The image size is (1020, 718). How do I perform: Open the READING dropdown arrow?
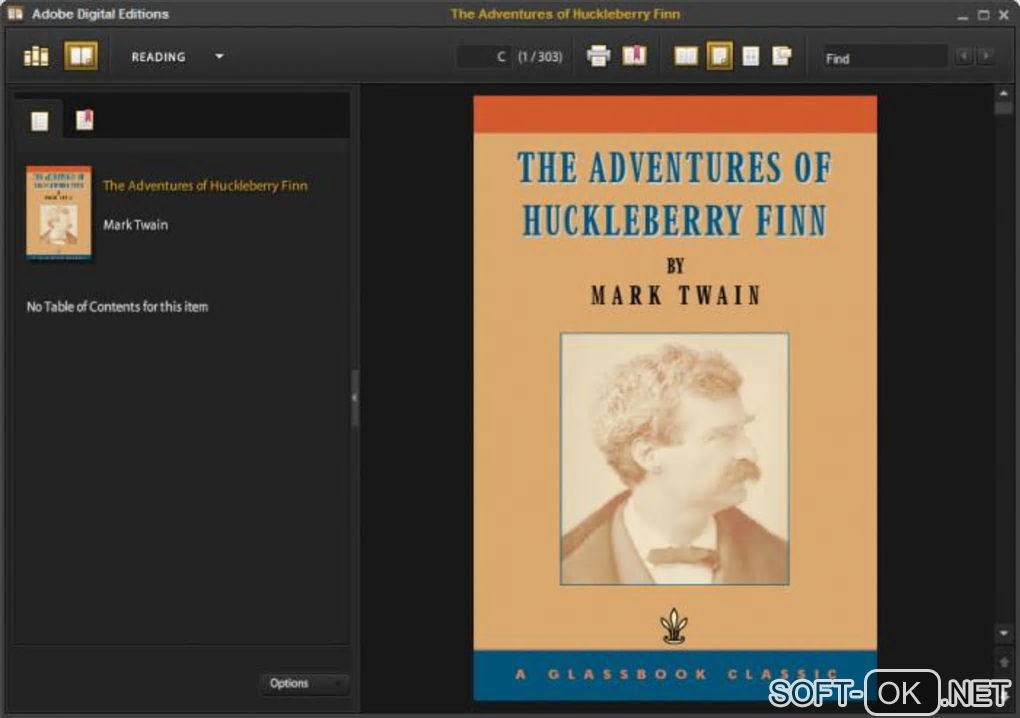pyautogui.click(x=219, y=57)
